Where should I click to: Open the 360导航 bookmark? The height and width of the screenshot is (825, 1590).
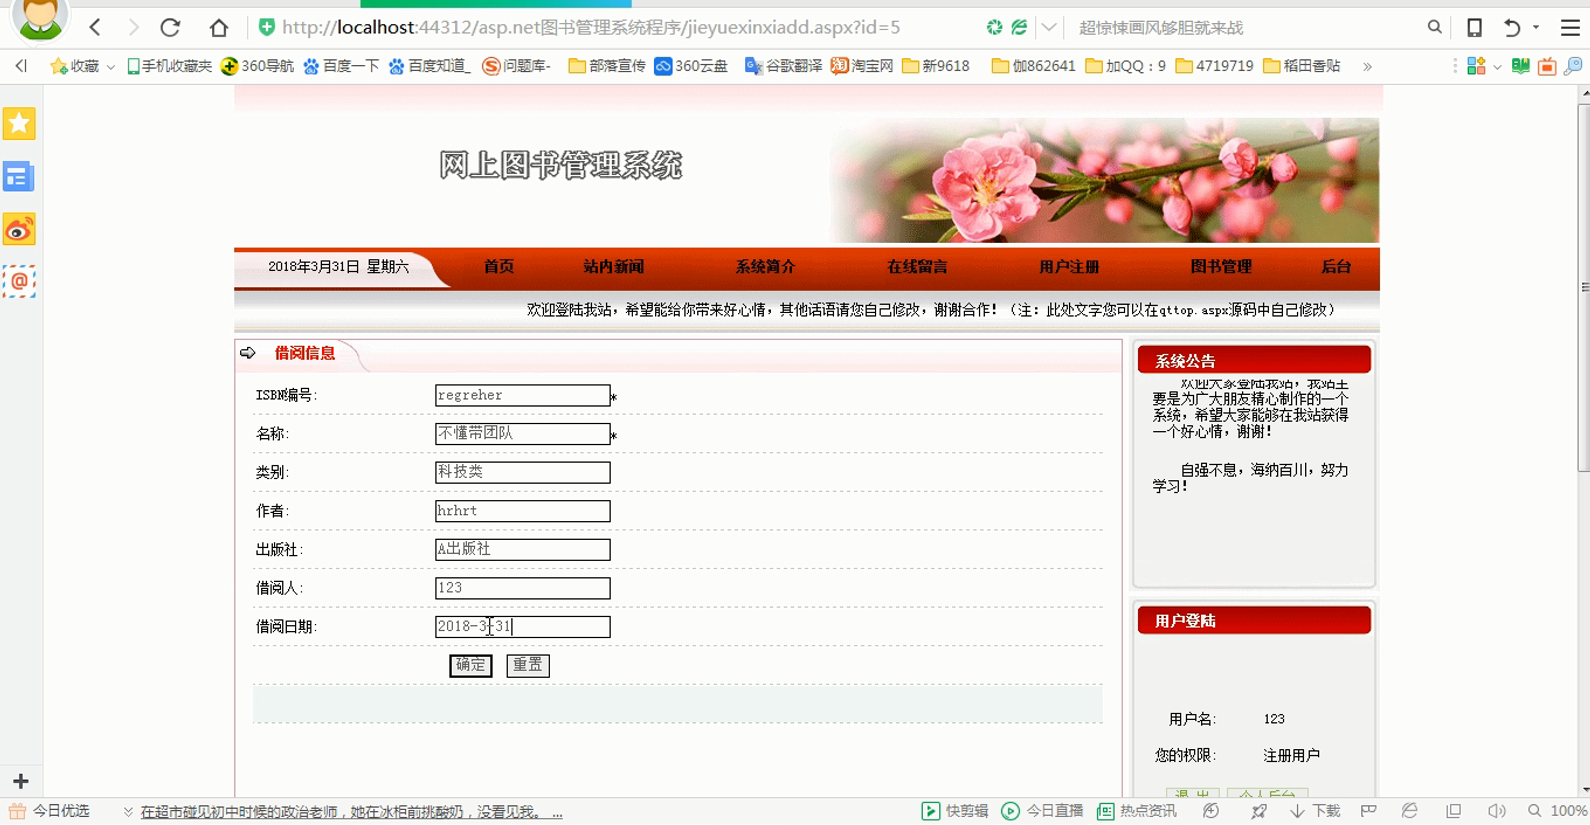coord(257,66)
